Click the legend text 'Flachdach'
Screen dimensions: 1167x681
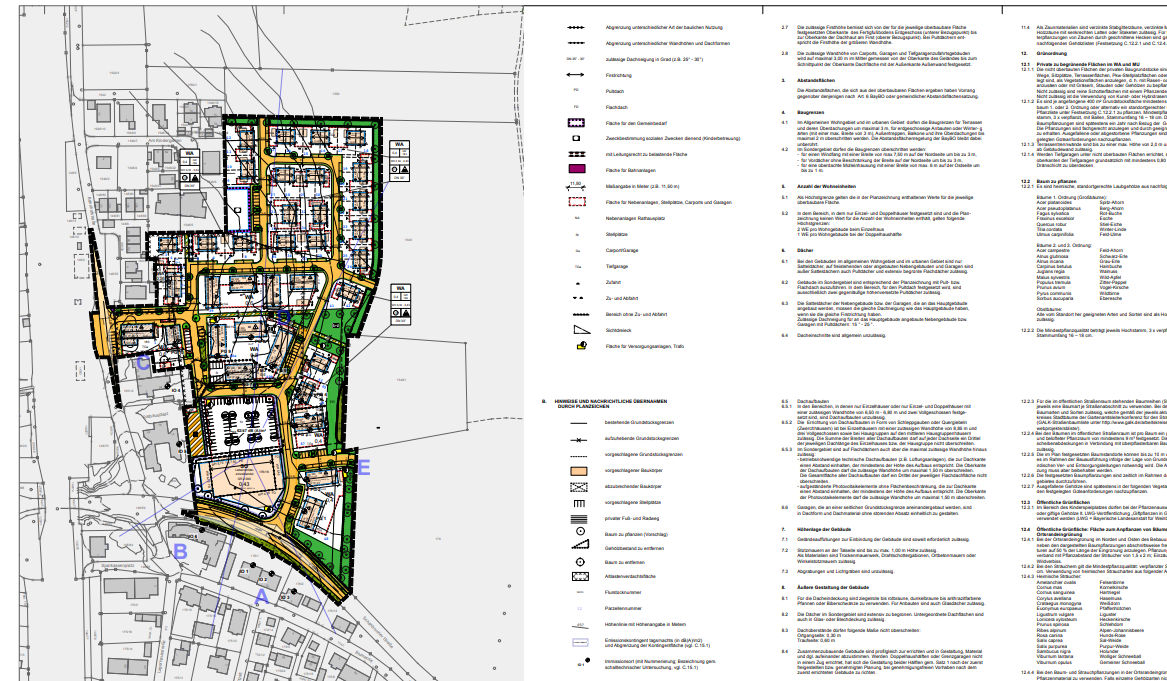tap(616, 107)
